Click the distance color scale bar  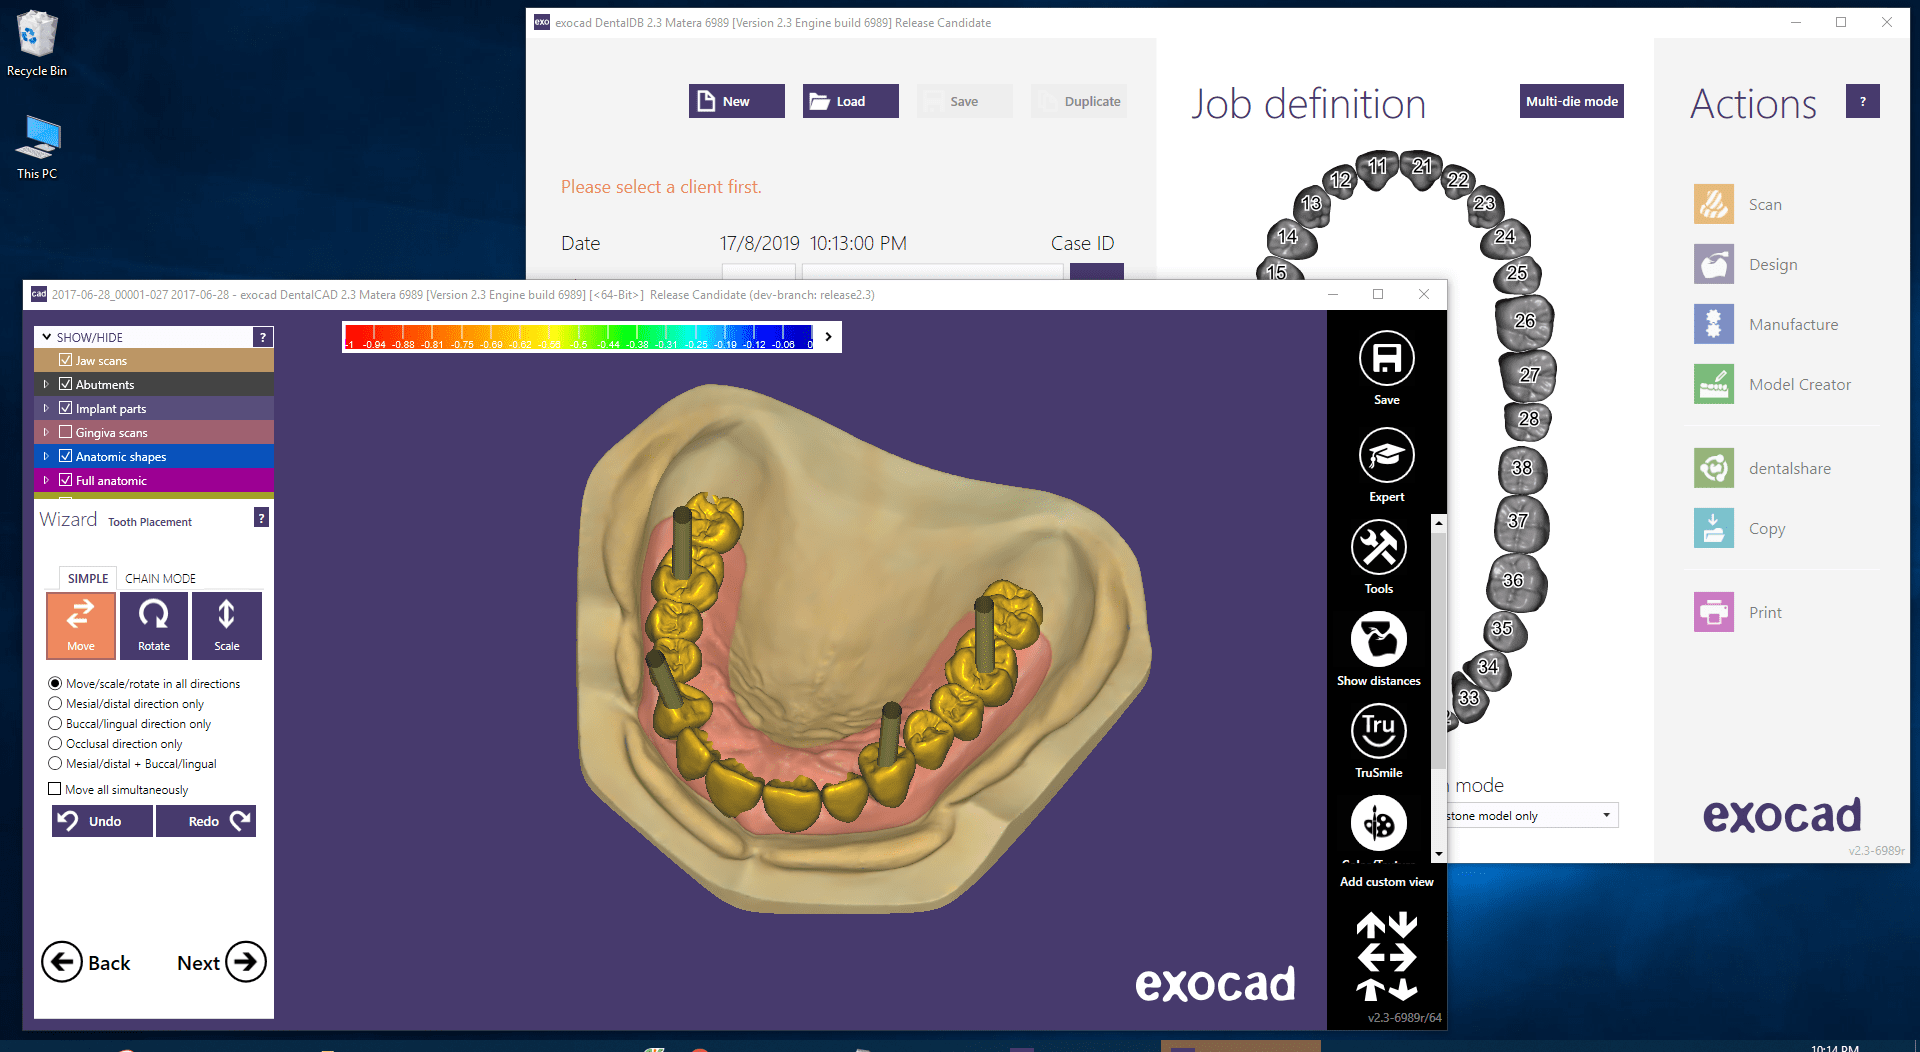click(580, 337)
